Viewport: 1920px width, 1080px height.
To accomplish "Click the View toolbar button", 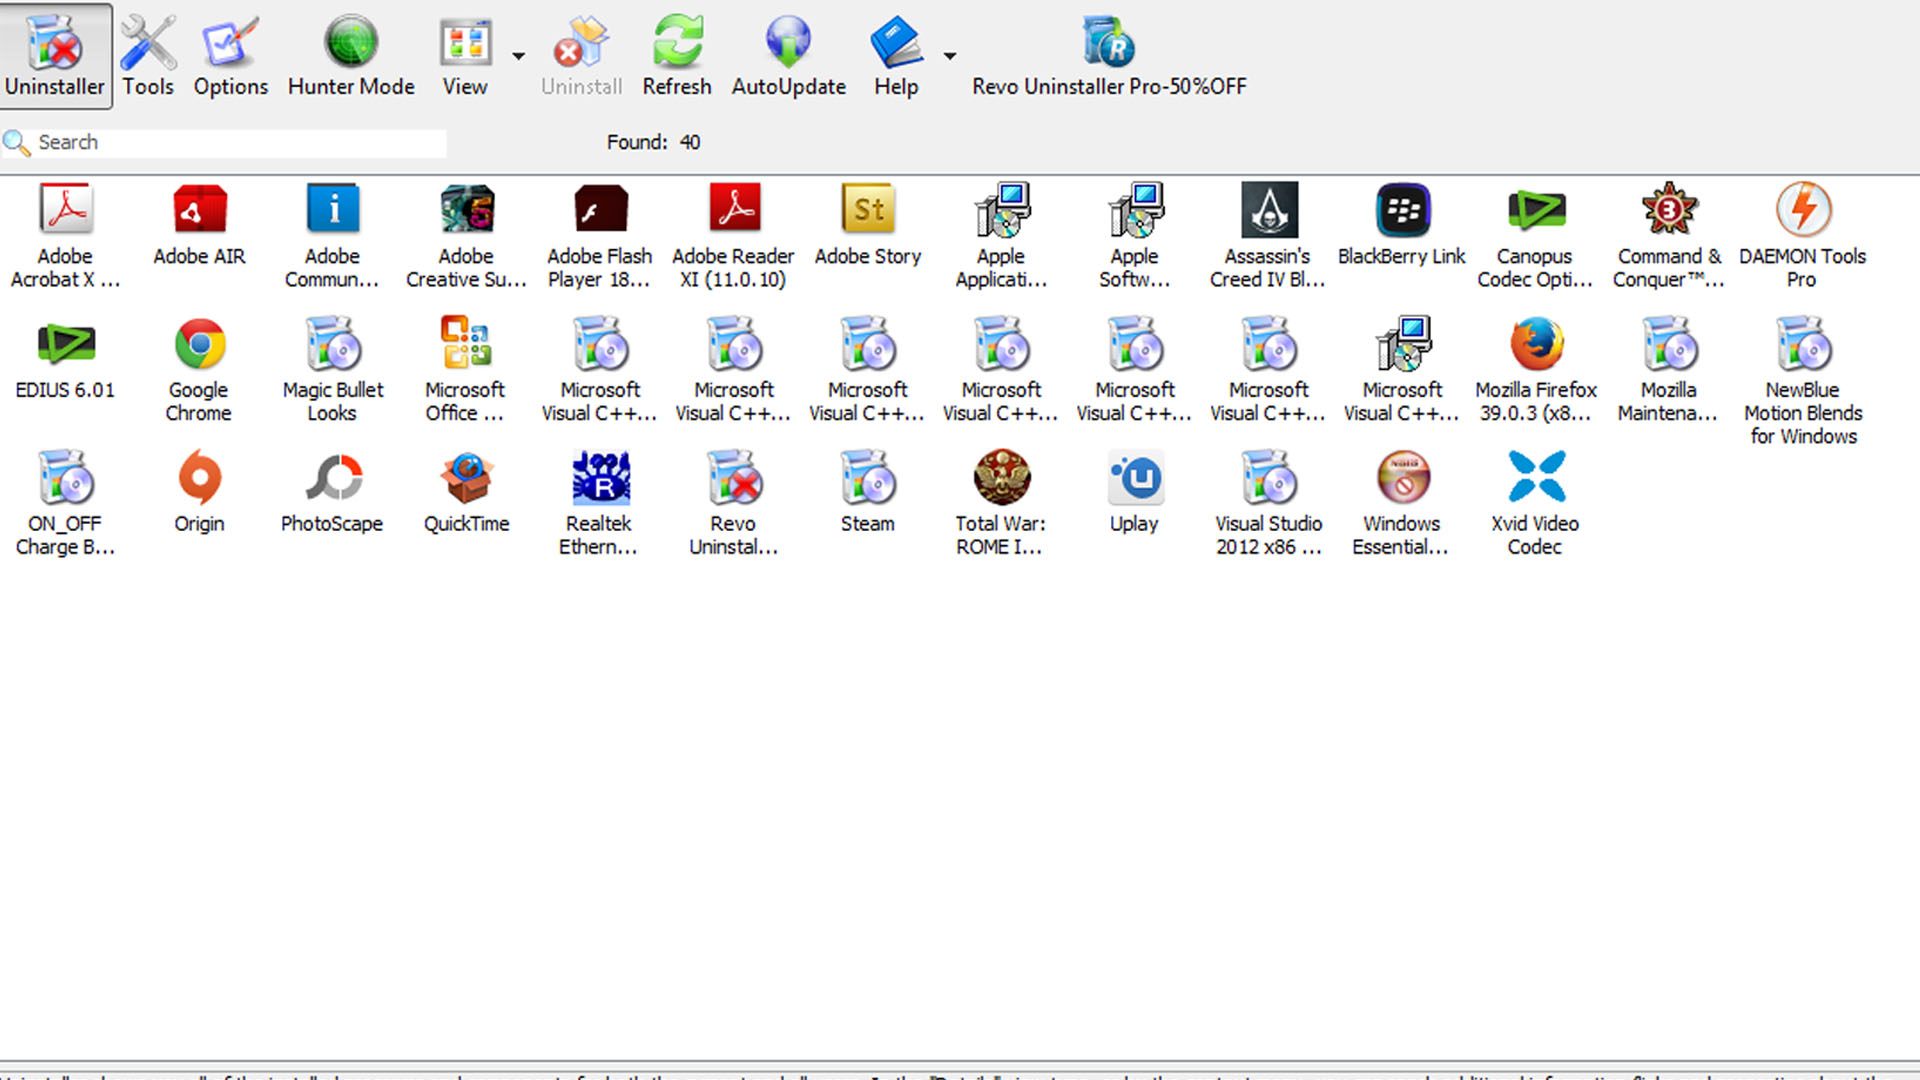I will coord(465,55).
